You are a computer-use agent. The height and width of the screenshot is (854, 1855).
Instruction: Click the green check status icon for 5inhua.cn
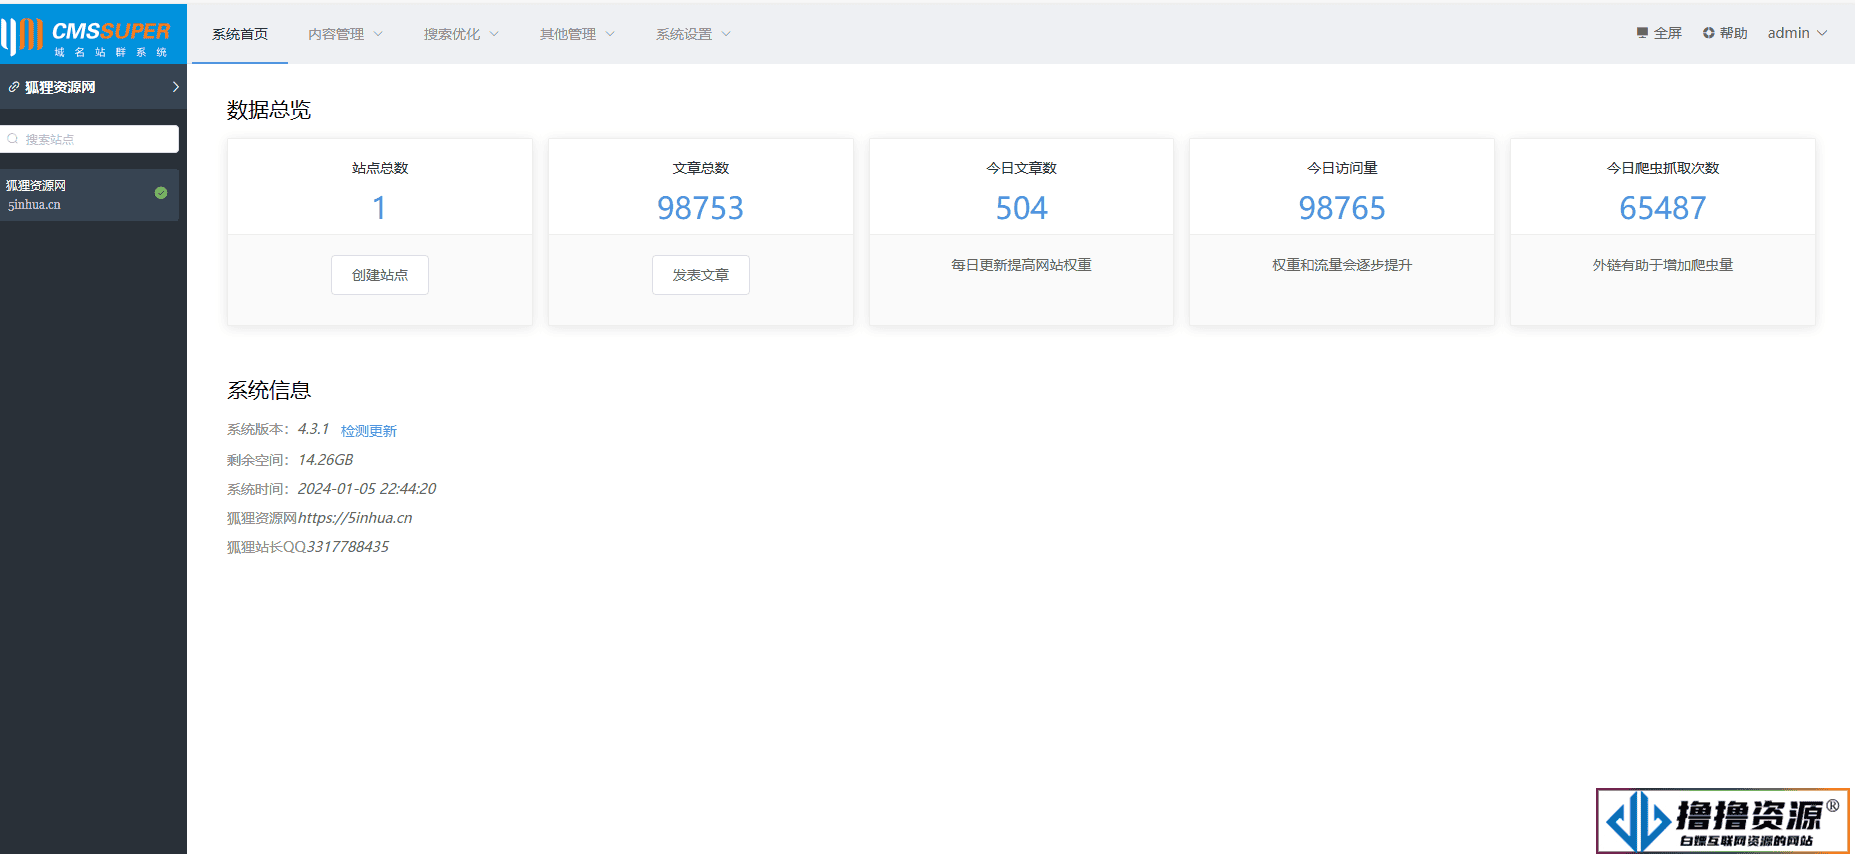point(161,193)
